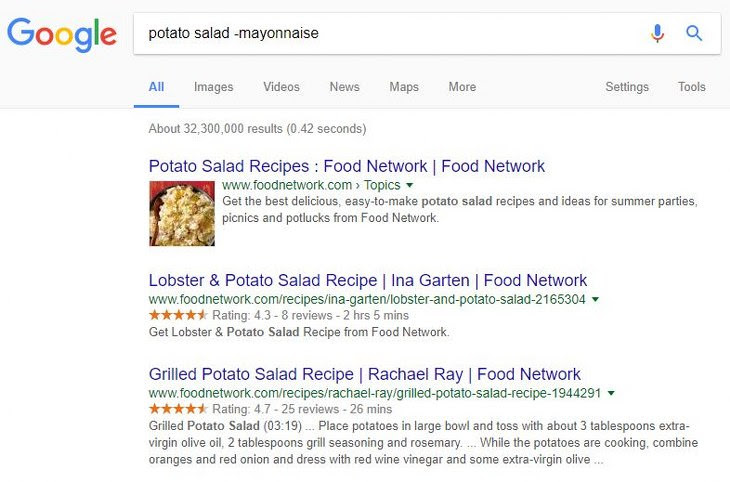Switch to the Images tab

click(x=214, y=87)
